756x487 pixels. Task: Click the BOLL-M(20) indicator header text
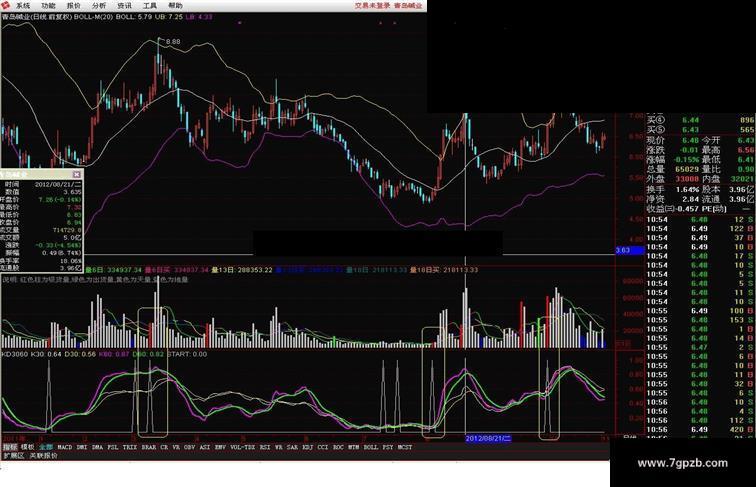point(94,16)
